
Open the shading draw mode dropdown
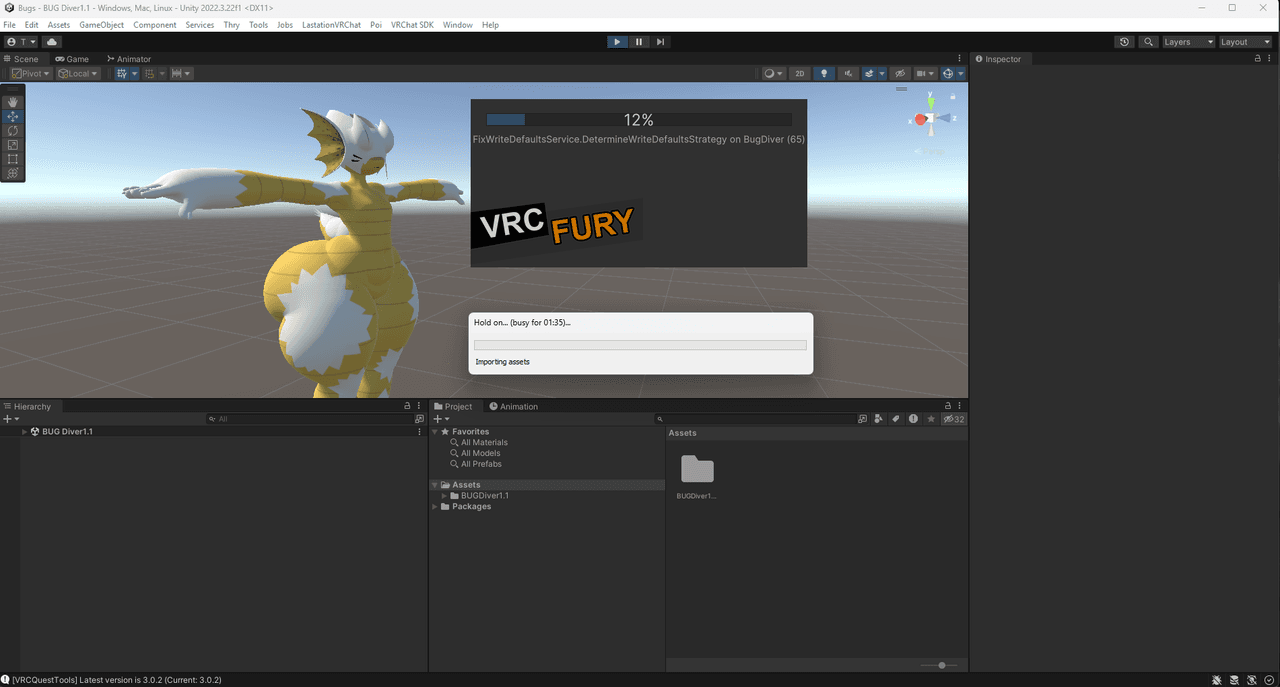point(774,73)
